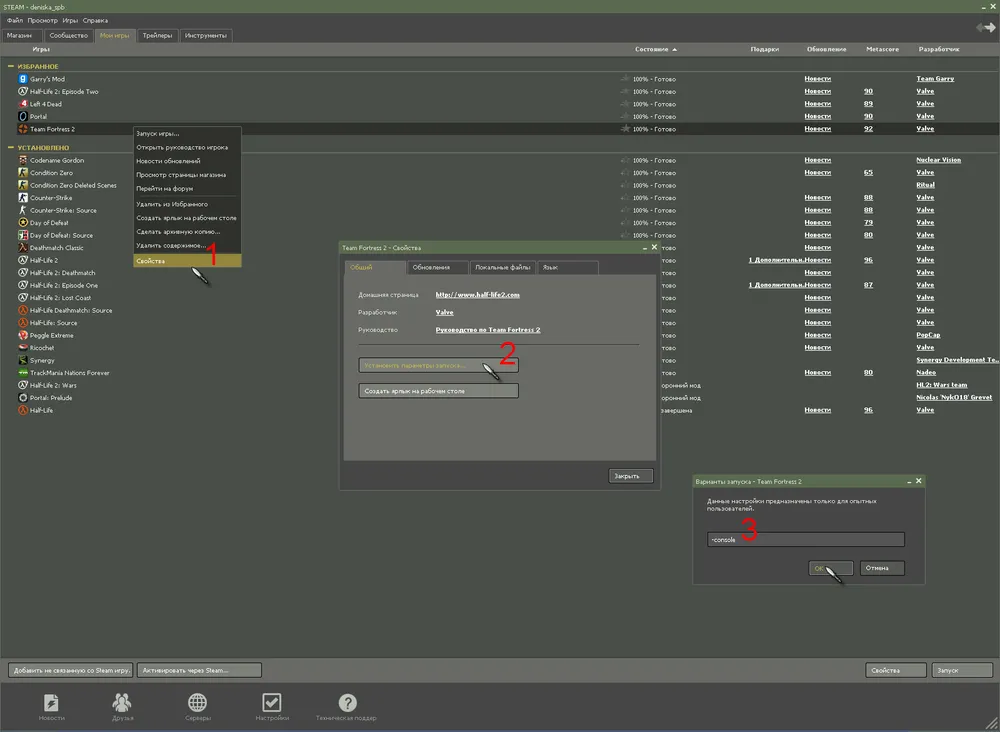Open the Друзья friends icon
The height and width of the screenshot is (732, 1000).
124,703
